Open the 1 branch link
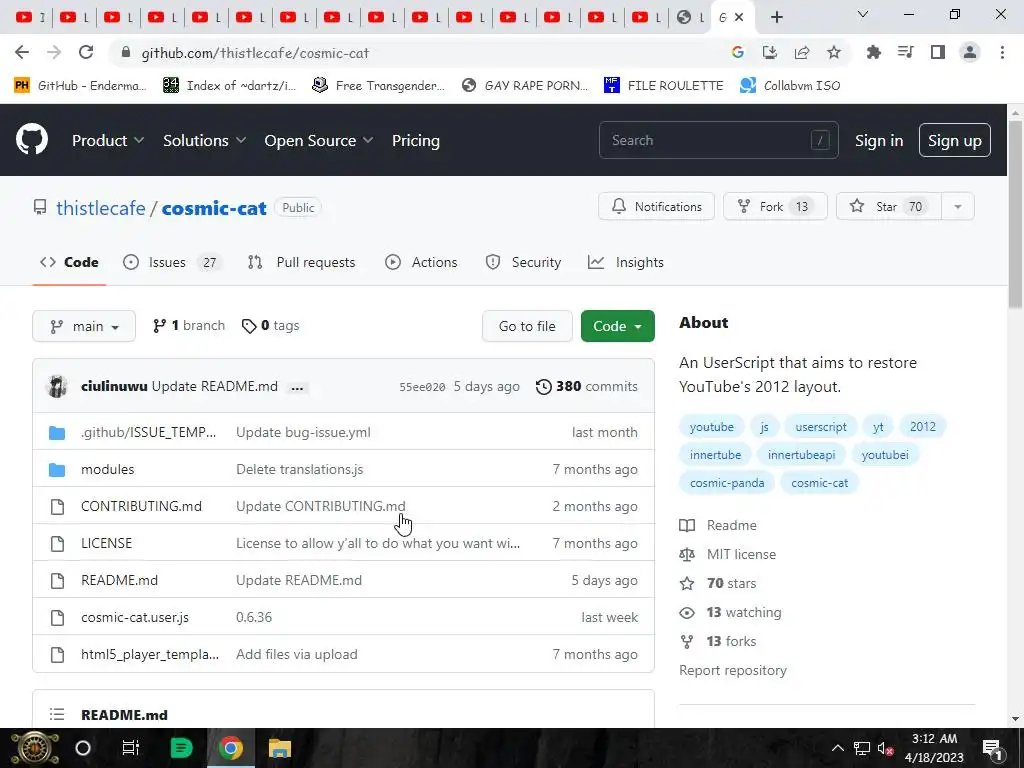The image size is (1024, 768). click(189, 325)
